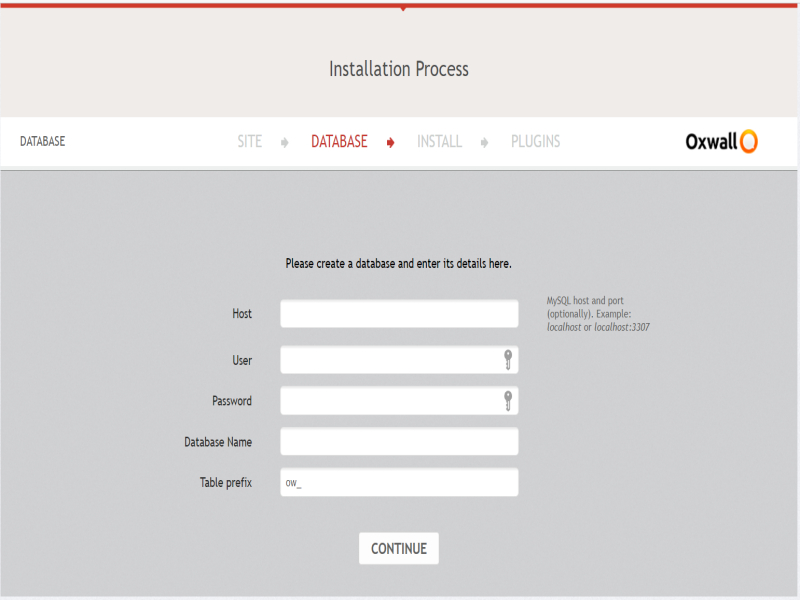Click the Installation Process heading
This screenshot has height=600, width=800.
399,69
